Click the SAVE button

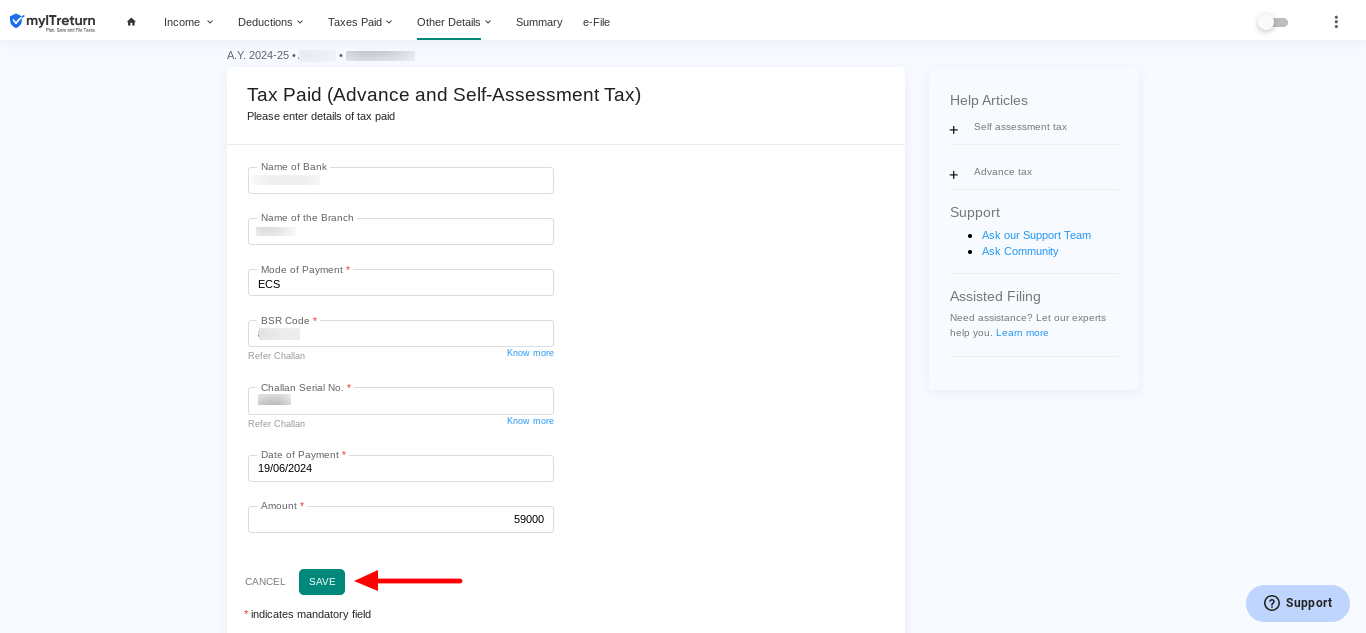pos(321,581)
